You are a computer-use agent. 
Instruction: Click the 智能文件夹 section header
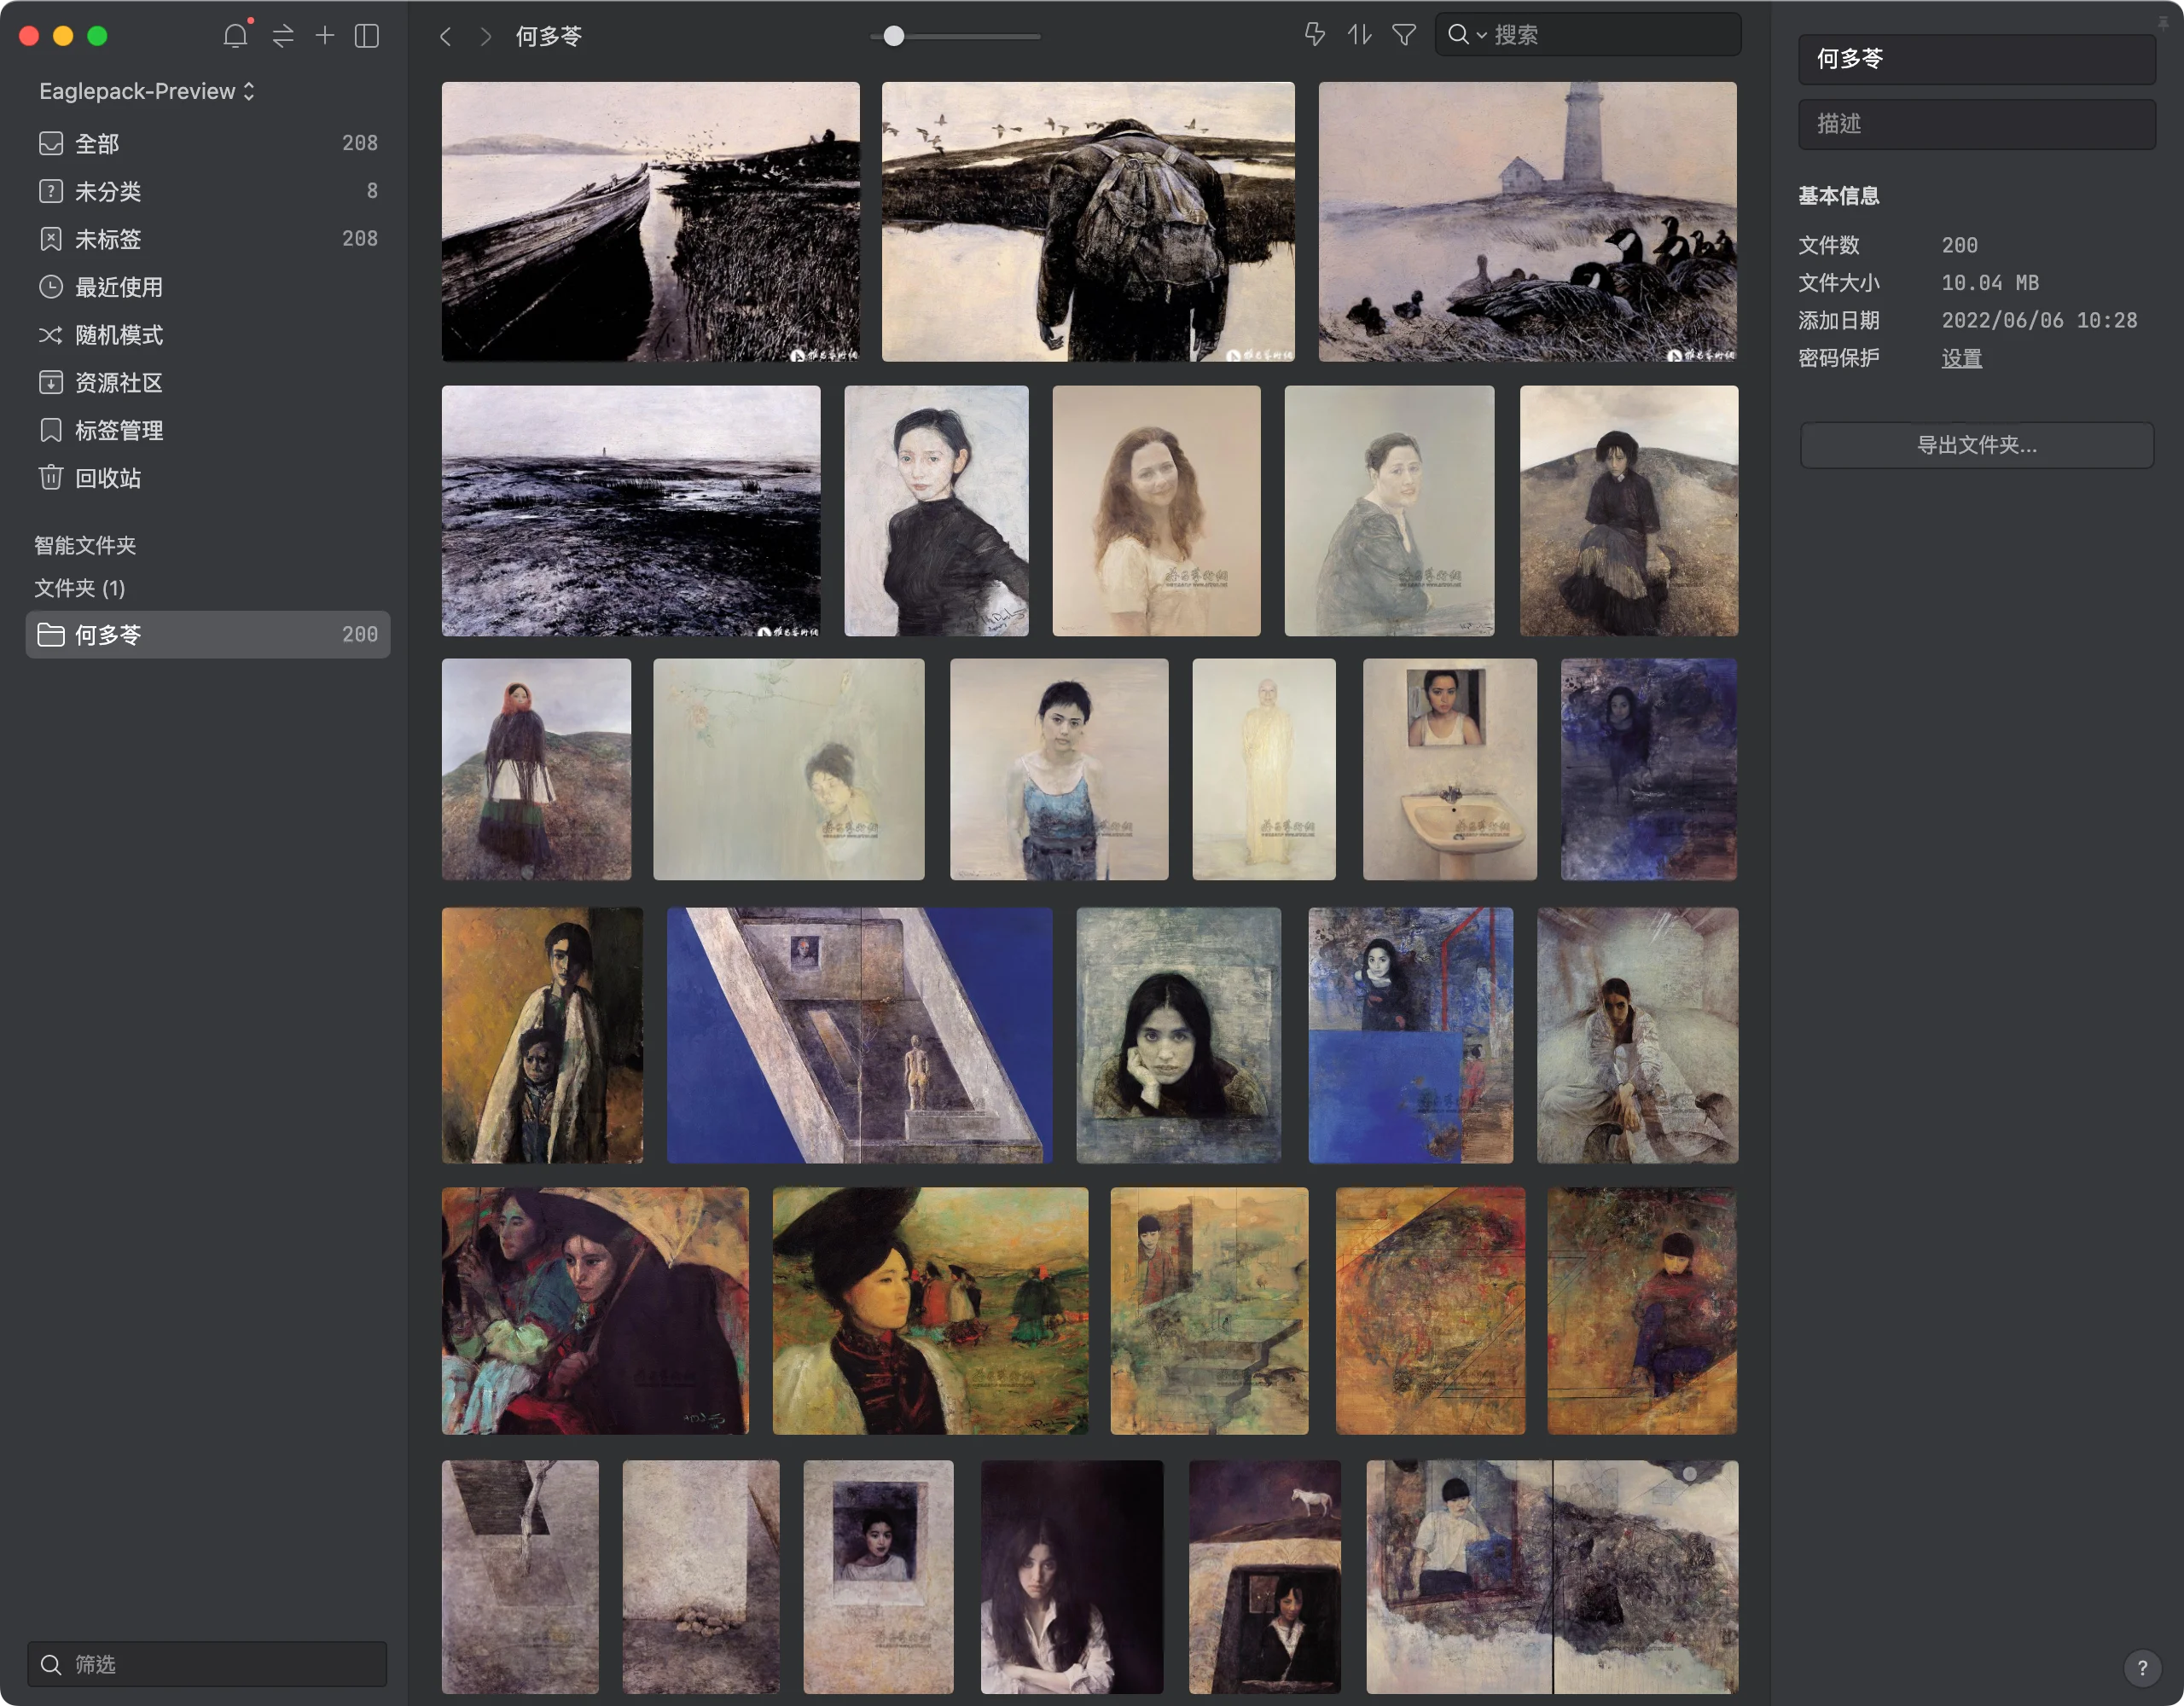tap(85, 545)
